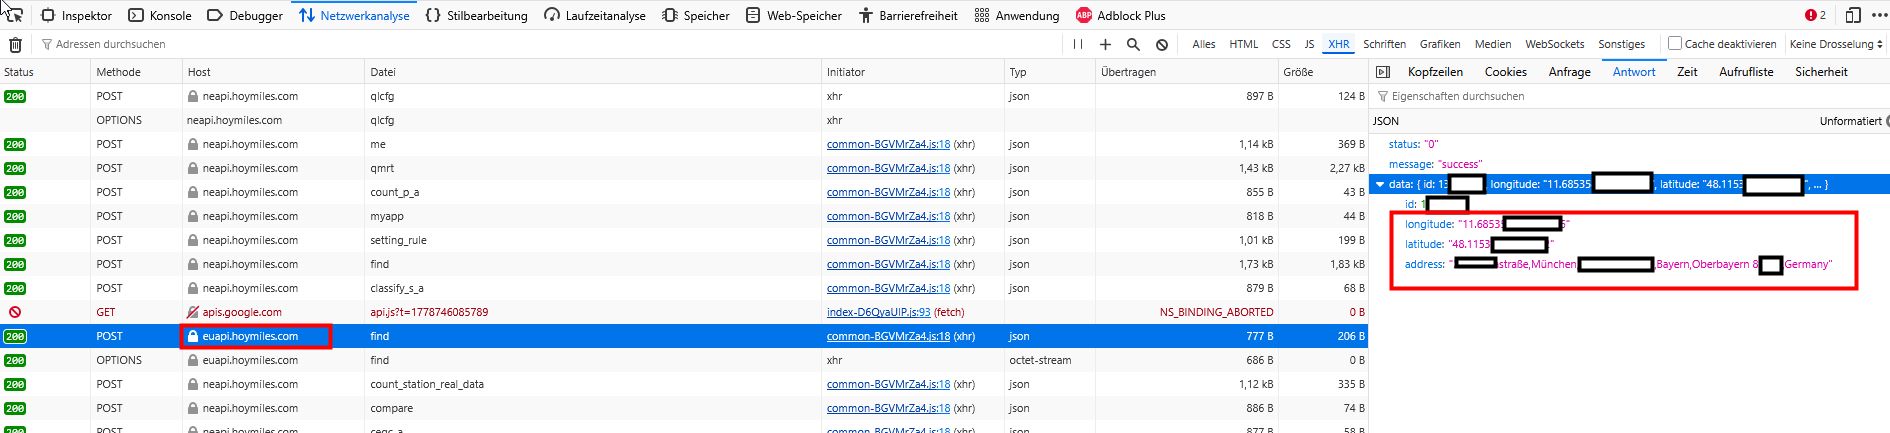Open the network search magnifier
The image size is (1890, 433).
[x=1133, y=44]
